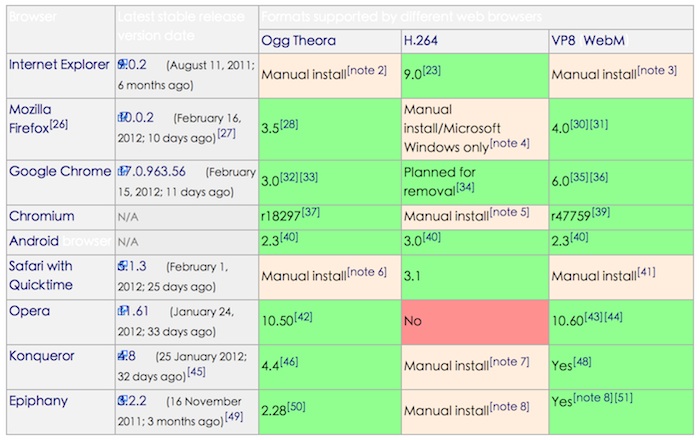The height and width of the screenshot is (440, 700).
Task: Click the Safari with Quicktime link
Action: 41,275
